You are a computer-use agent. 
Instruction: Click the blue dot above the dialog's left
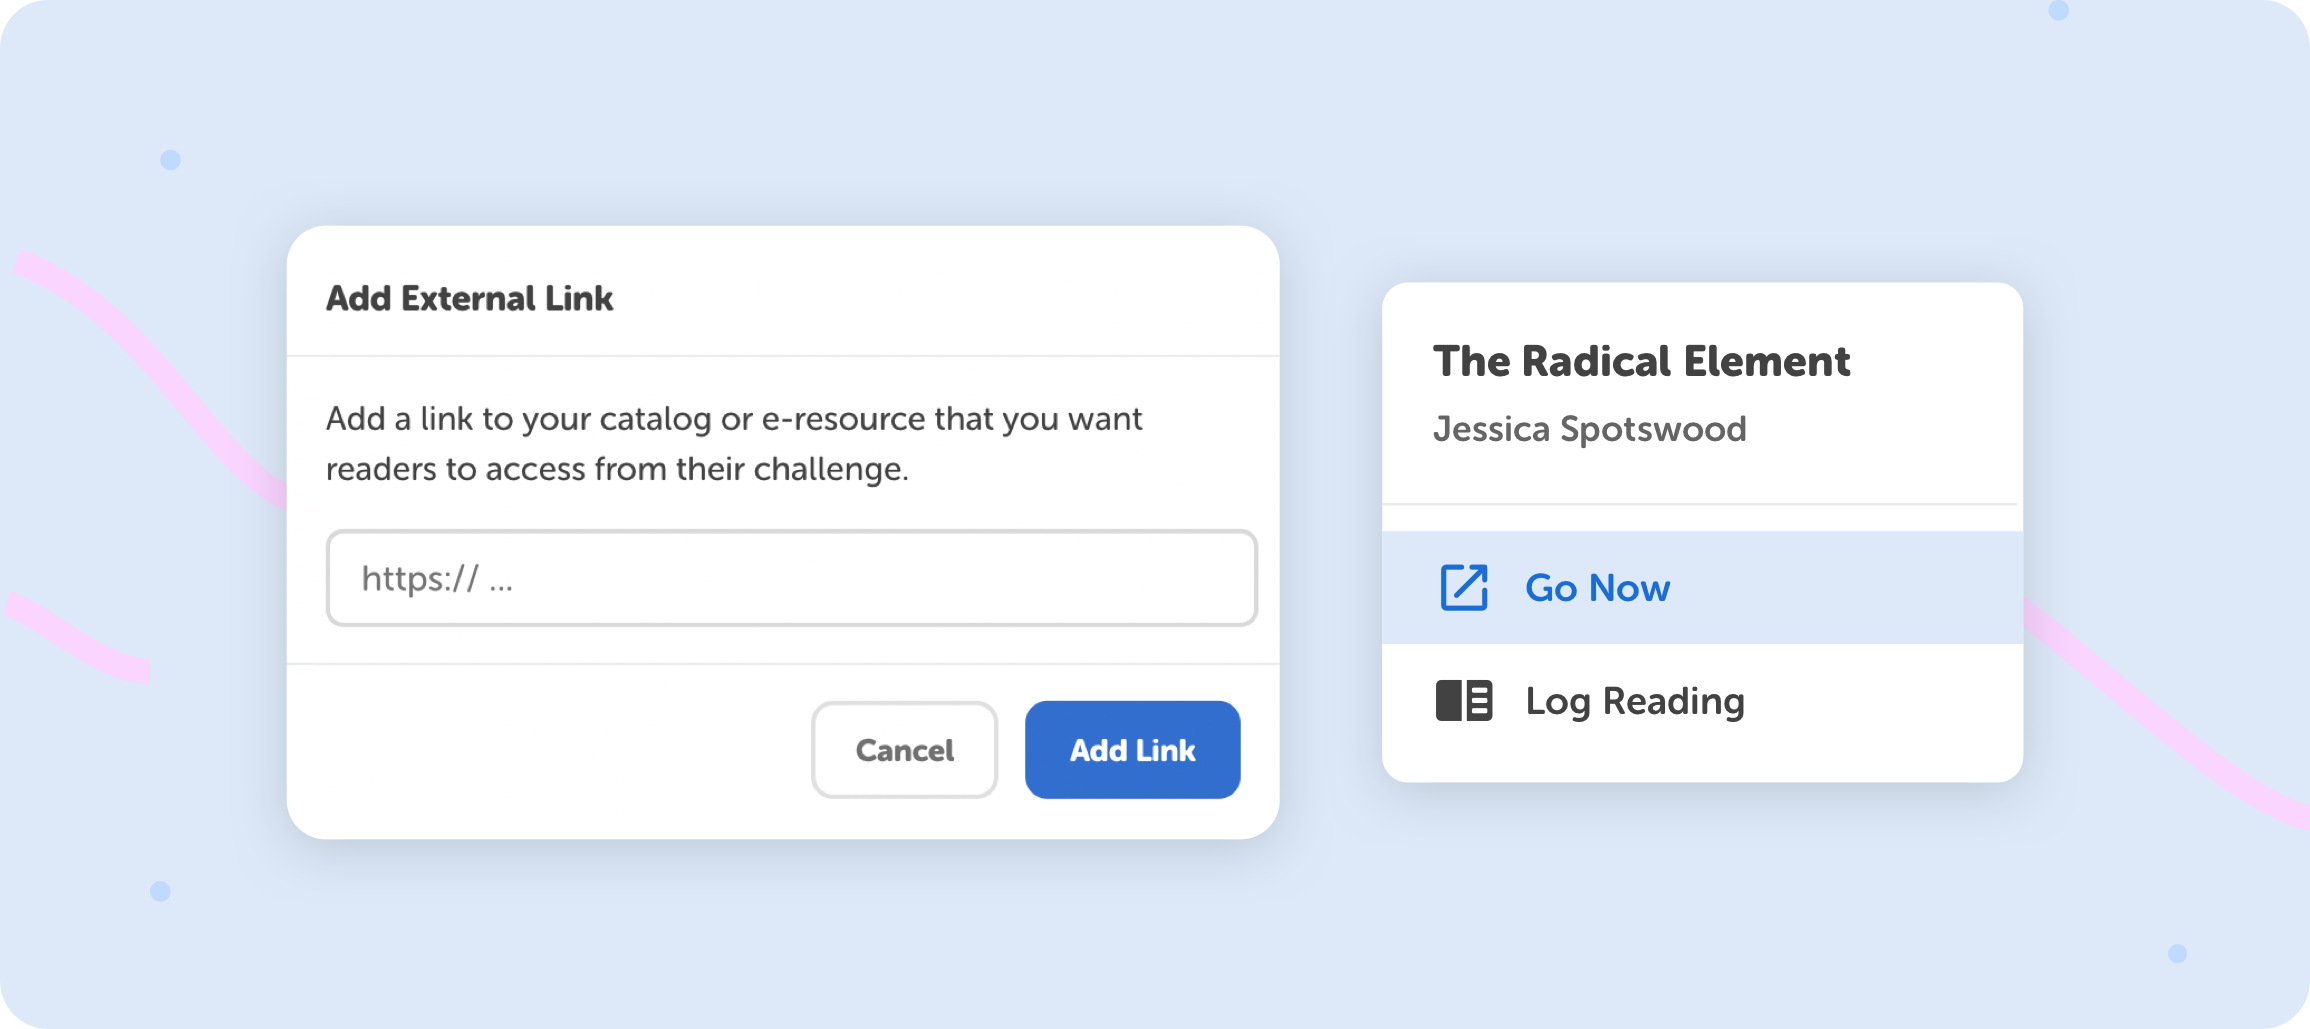pyautogui.click(x=171, y=160)
